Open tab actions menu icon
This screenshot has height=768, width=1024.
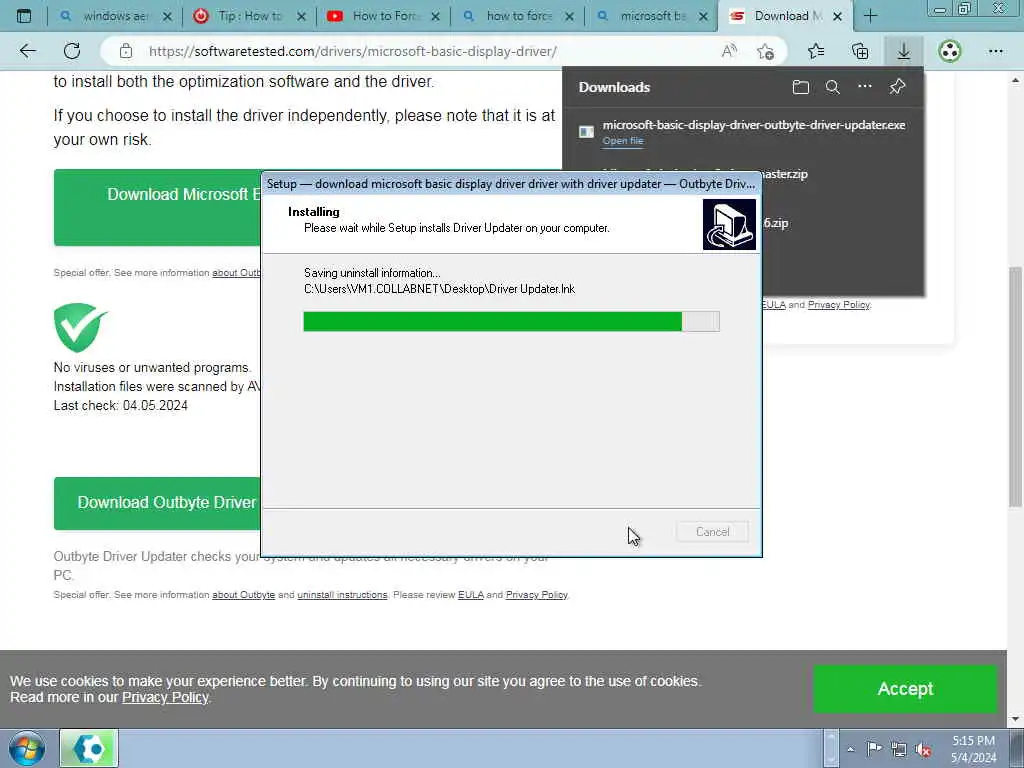pyautogui.click(x=24, y=16)
